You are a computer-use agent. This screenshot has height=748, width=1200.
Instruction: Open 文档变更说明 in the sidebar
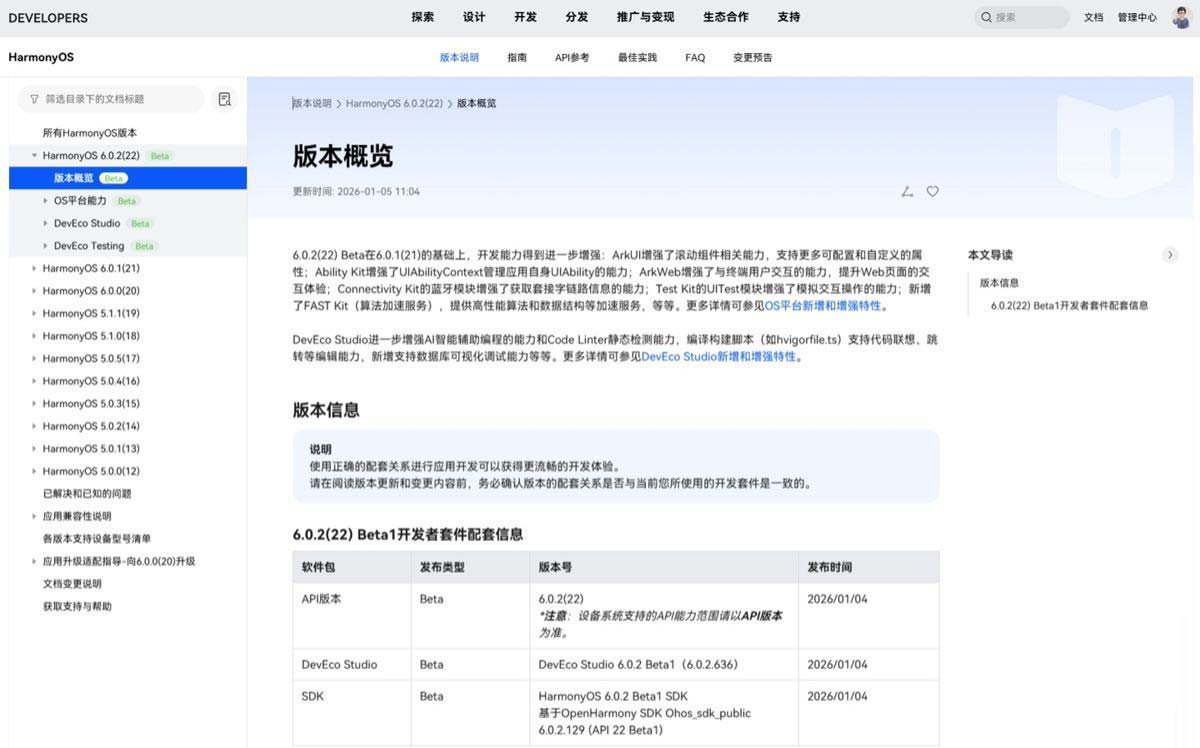[x=72, y=583]
